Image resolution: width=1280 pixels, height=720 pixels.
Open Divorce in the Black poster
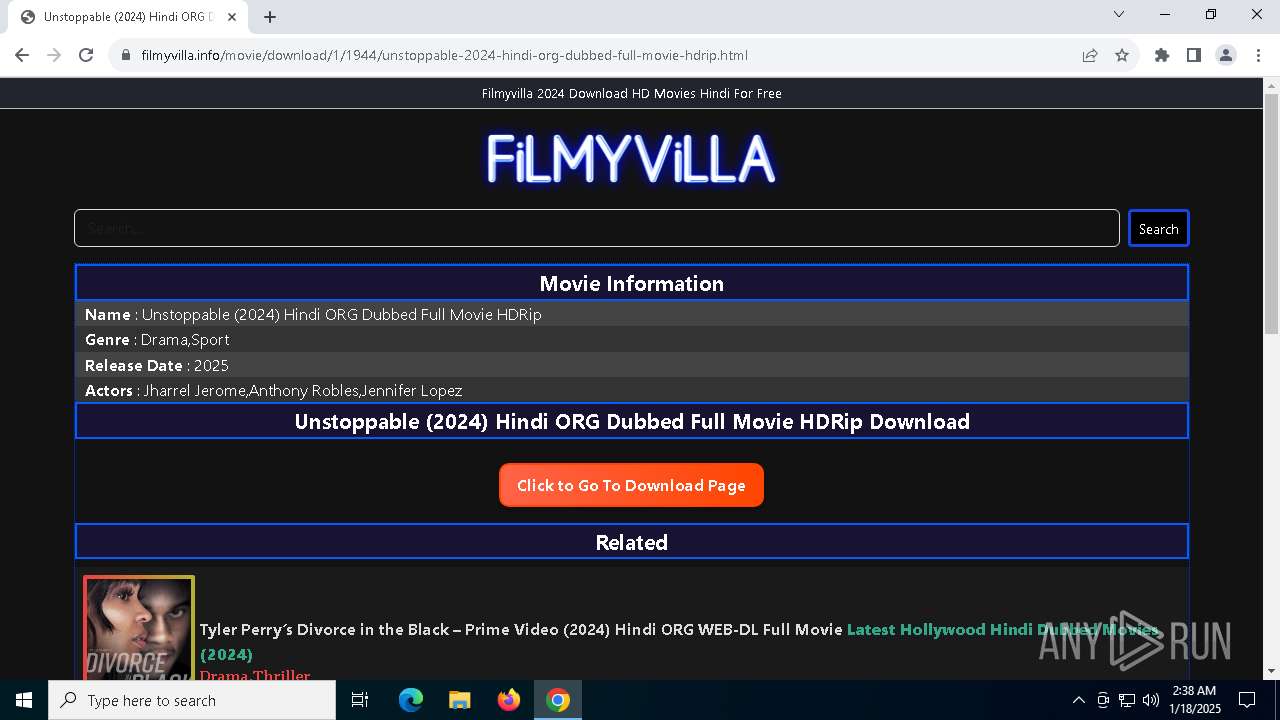[x=139, y=628]
